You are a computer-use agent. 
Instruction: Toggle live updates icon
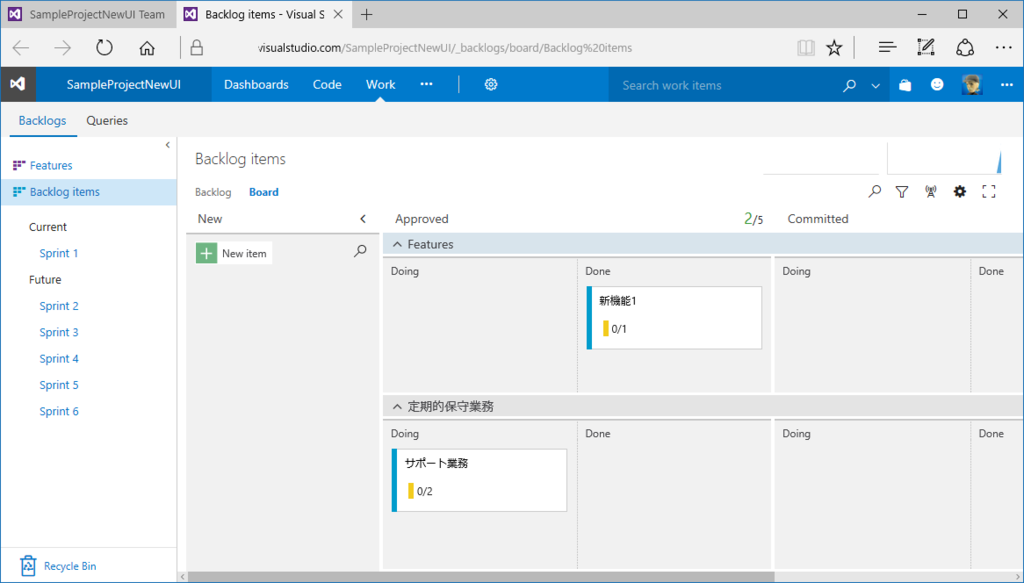(x=931, y=191)
